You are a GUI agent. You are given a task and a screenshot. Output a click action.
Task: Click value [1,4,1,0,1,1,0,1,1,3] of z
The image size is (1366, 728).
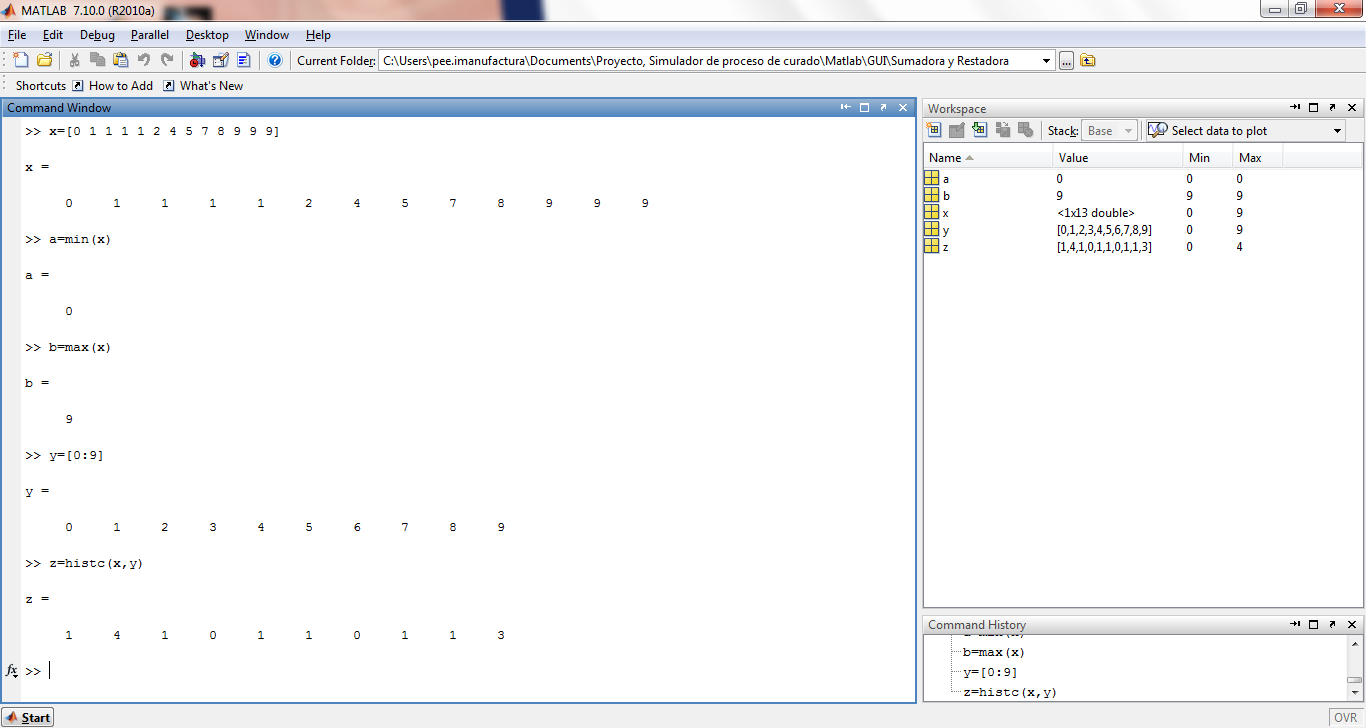click(x=1104, y=247)
